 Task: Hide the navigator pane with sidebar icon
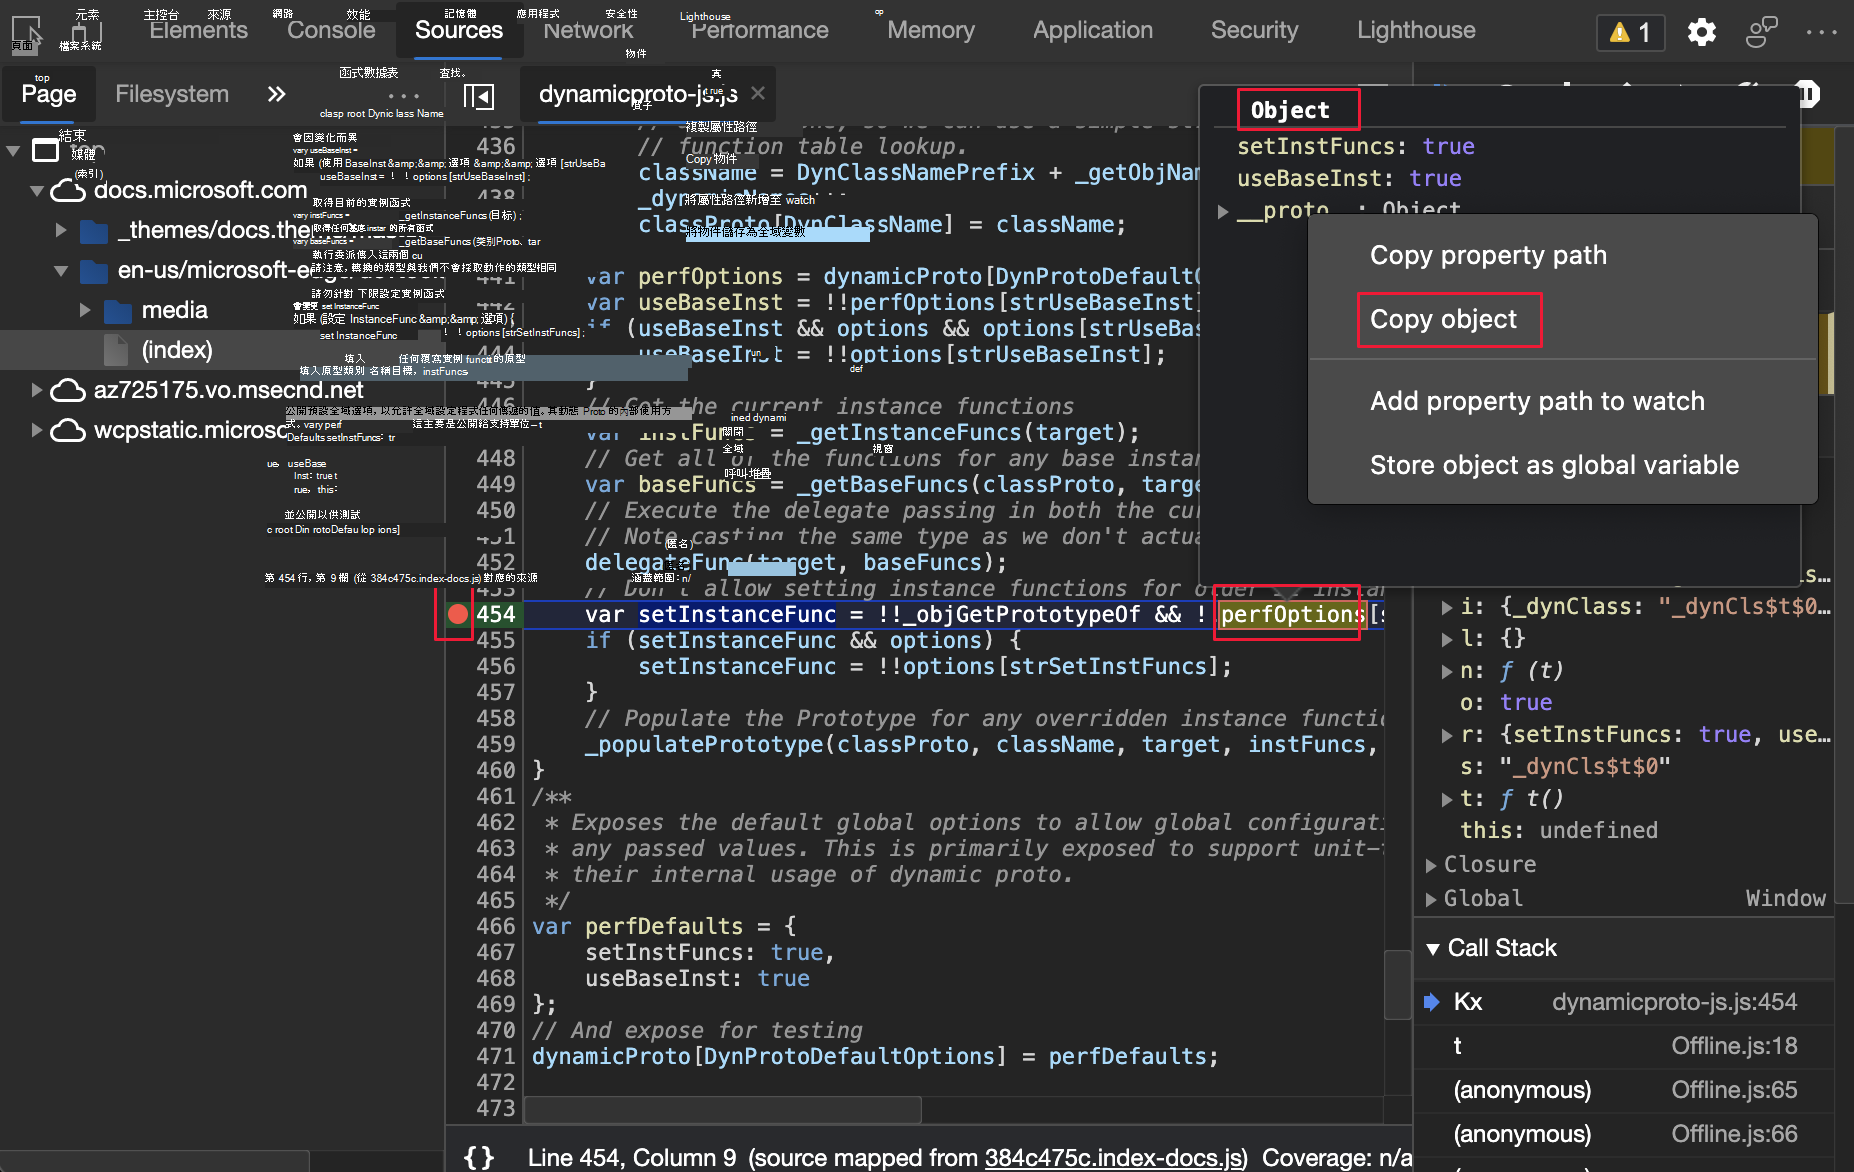(479, 96)
